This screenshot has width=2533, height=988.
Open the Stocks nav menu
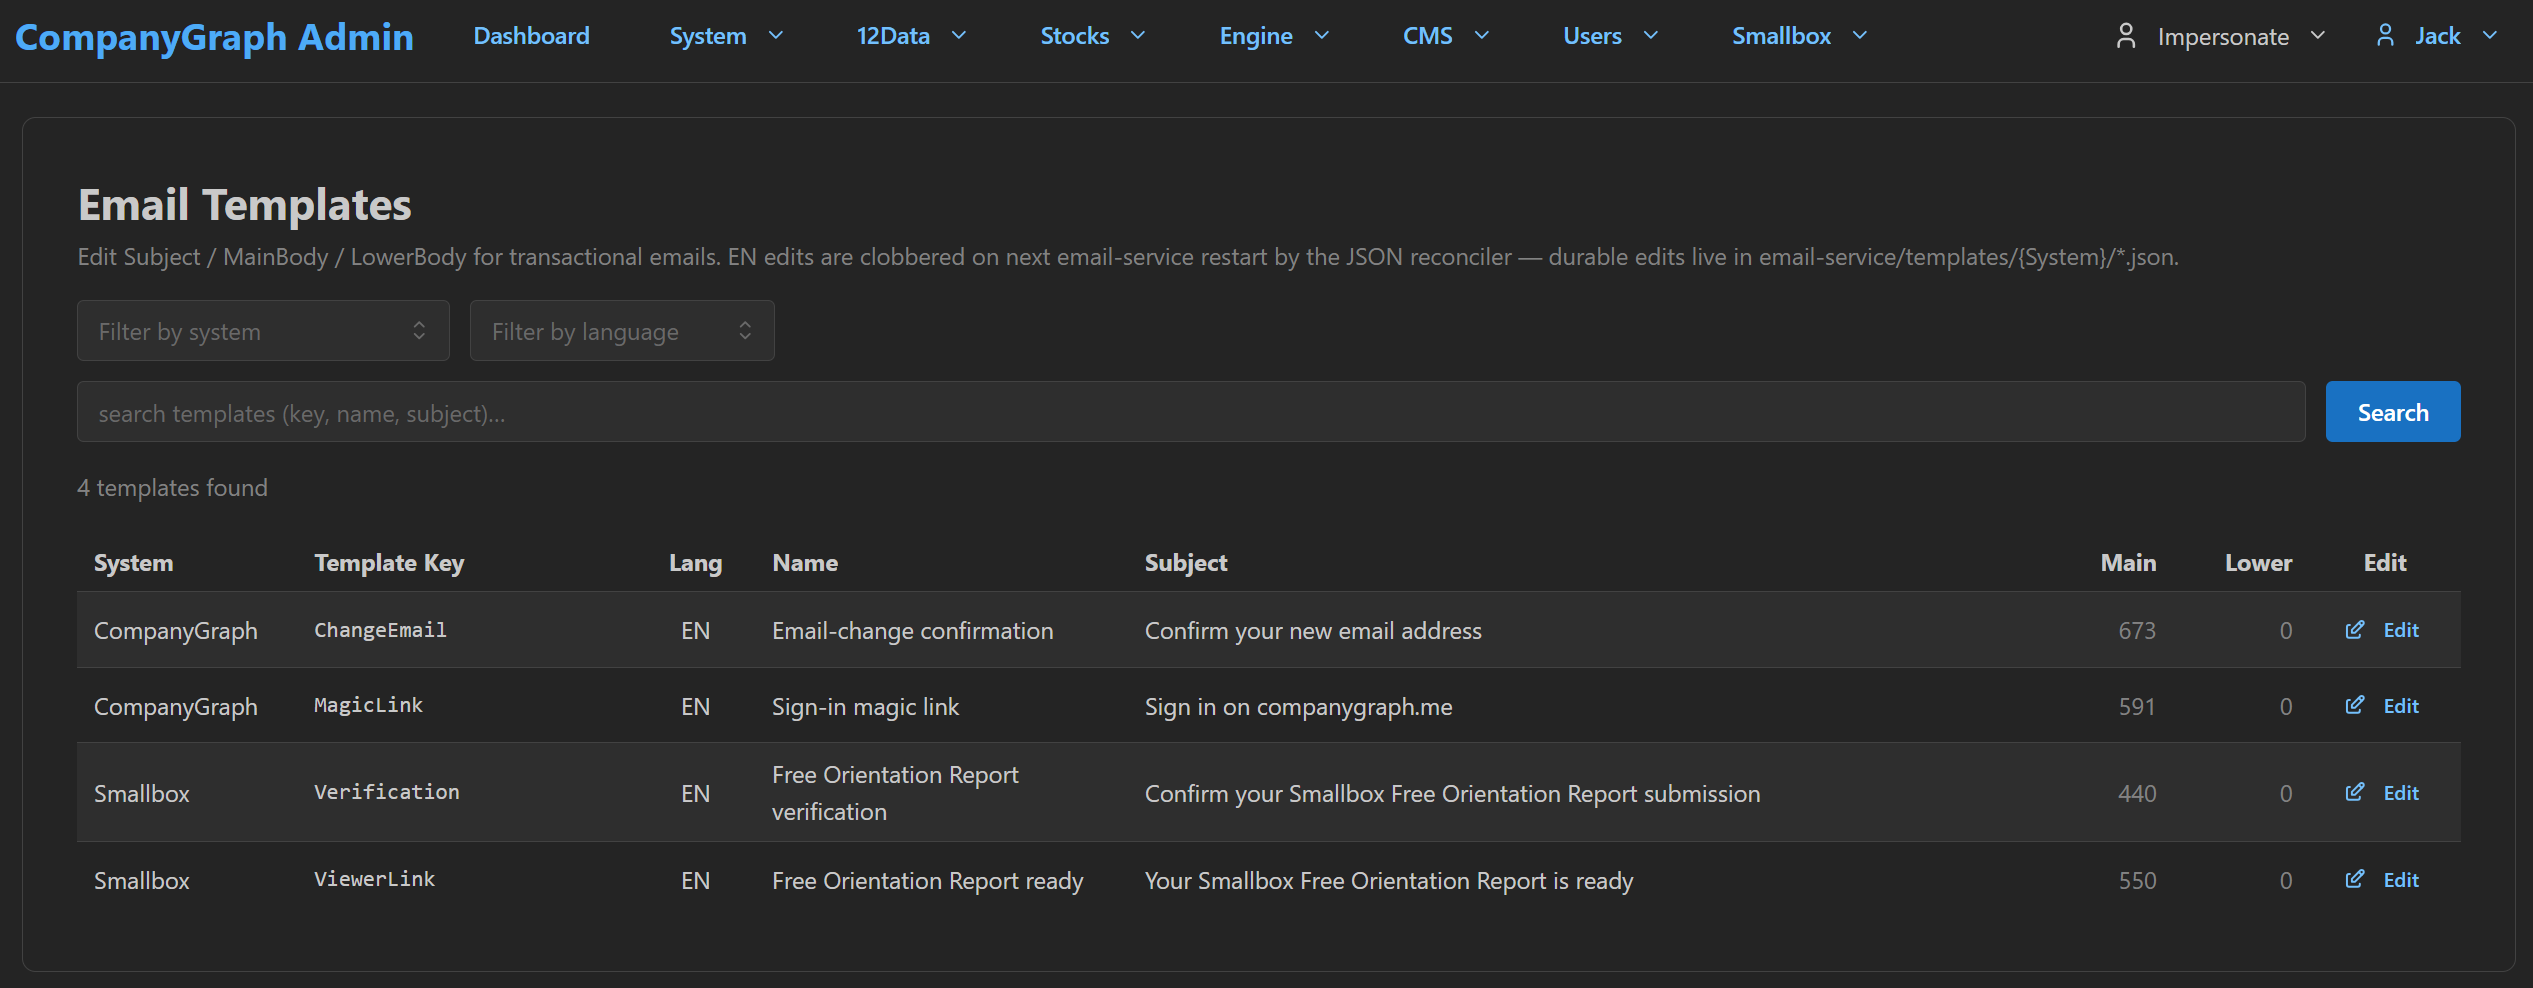1075,36
